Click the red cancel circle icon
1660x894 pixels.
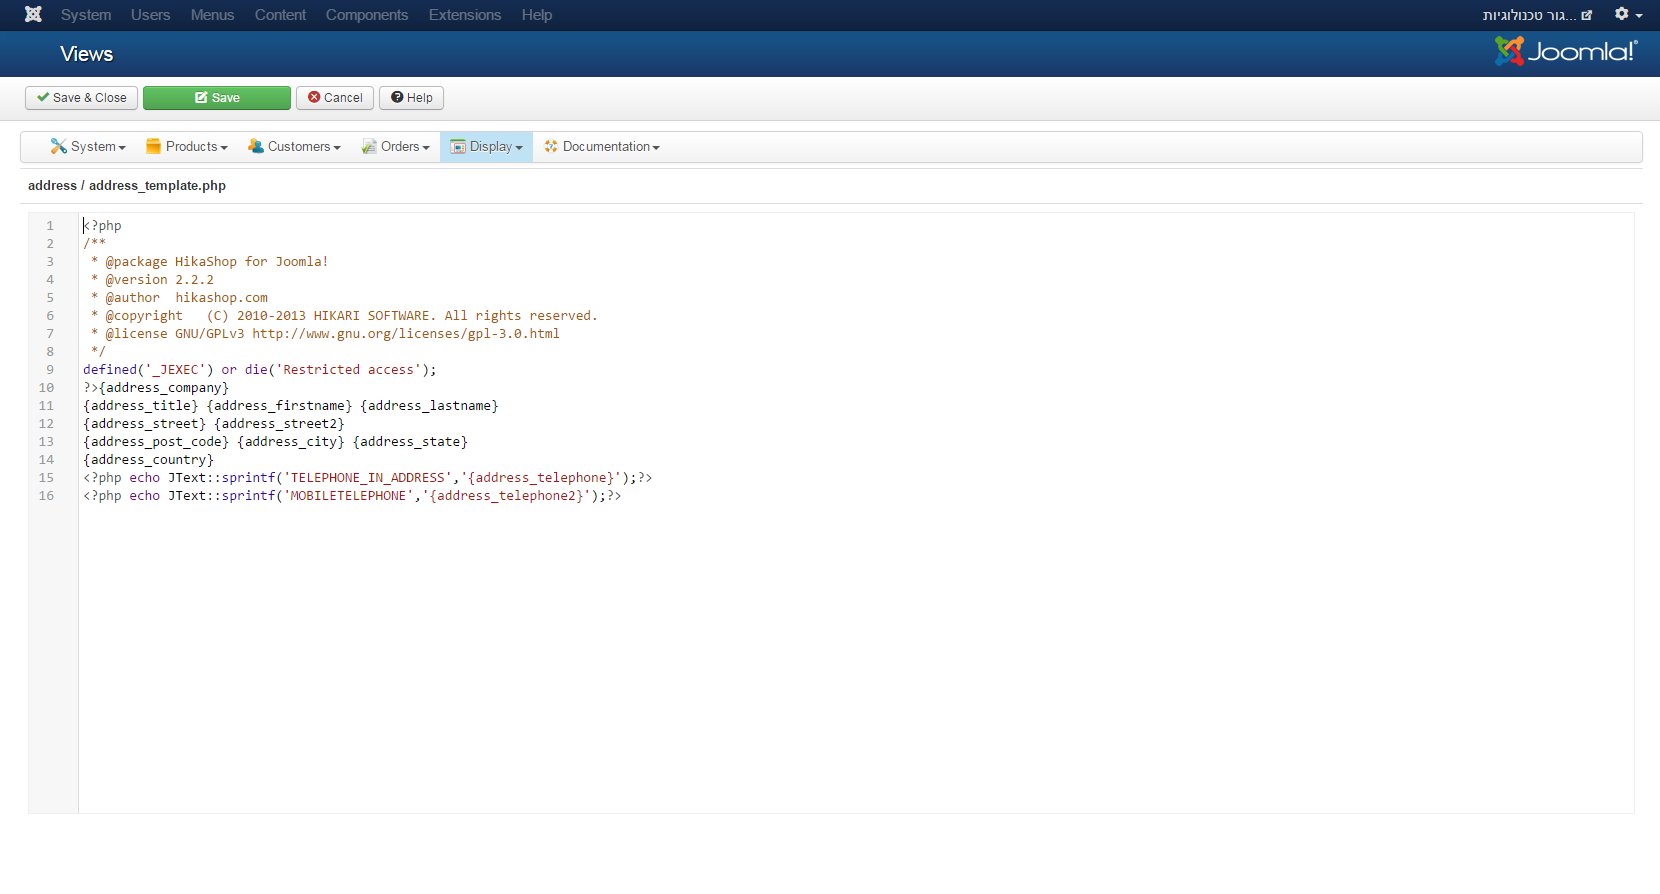(x=314, y=97)
